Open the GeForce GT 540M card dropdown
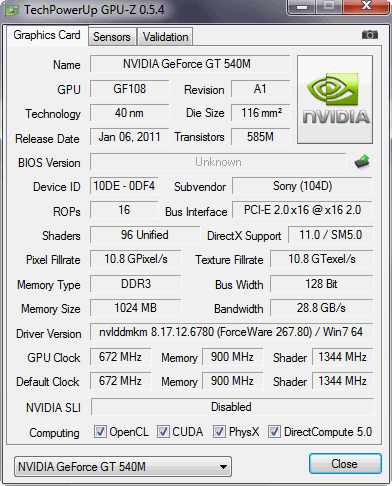Viewport: 392px width, 486px height. point(123,467)
